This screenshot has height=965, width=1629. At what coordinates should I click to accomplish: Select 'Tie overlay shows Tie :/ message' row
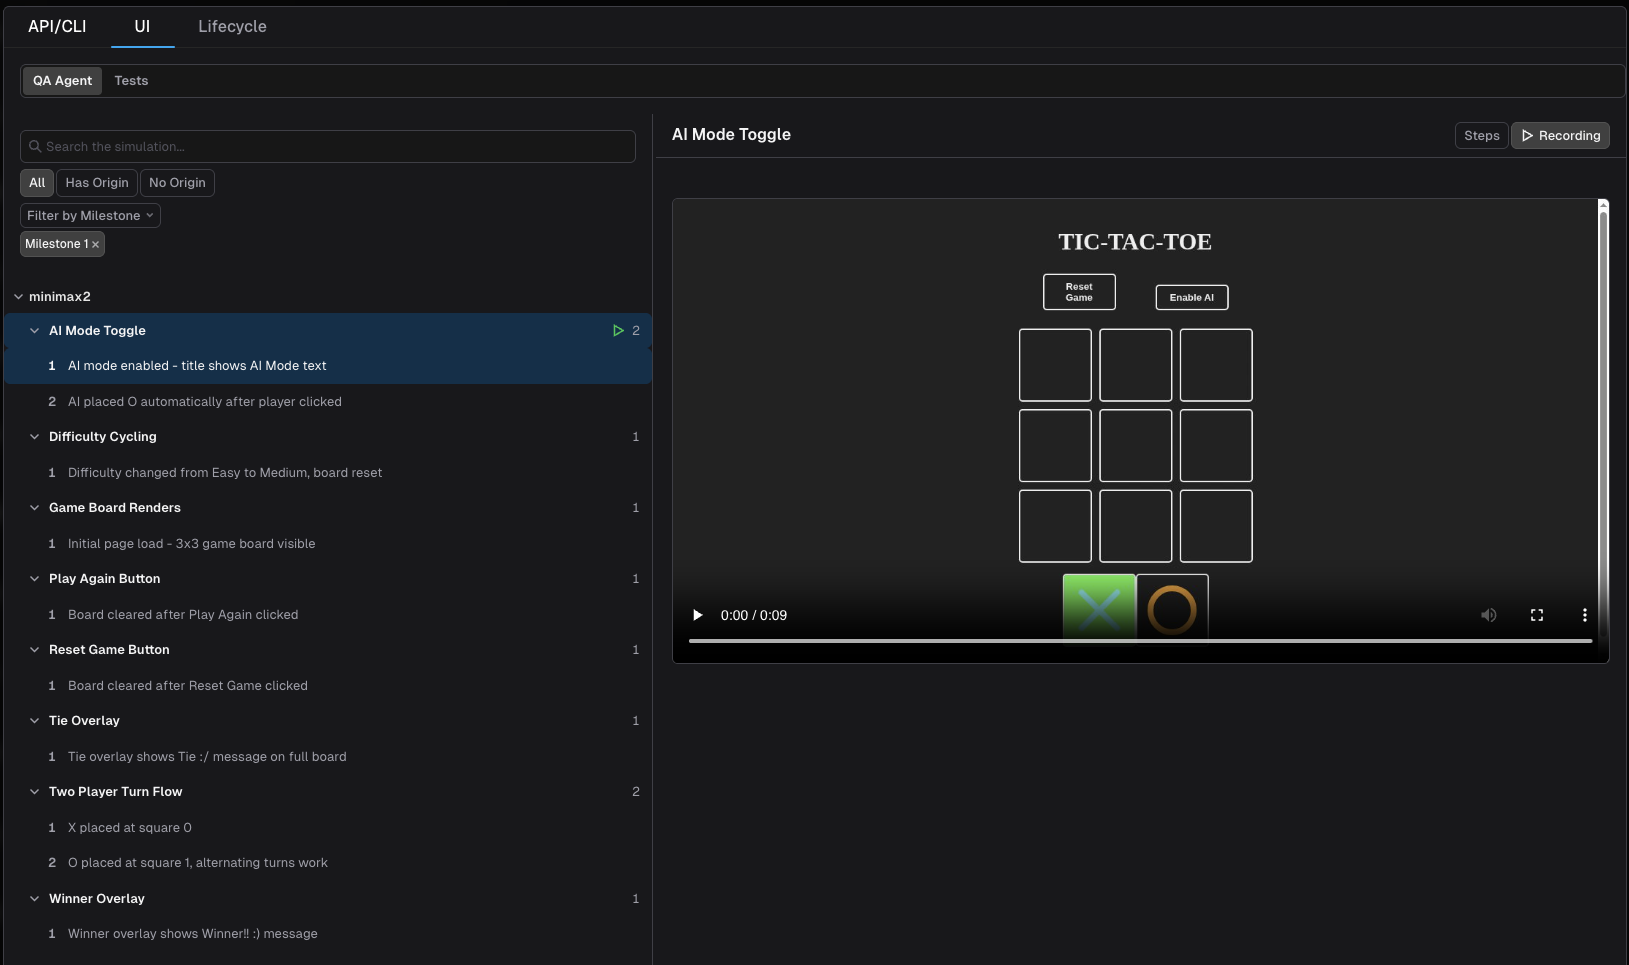tap(328, 757)
